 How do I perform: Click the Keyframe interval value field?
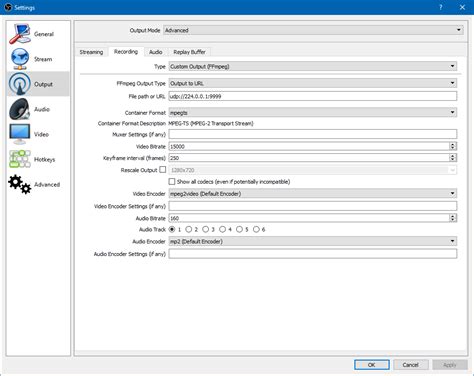[x=309, y=158]
